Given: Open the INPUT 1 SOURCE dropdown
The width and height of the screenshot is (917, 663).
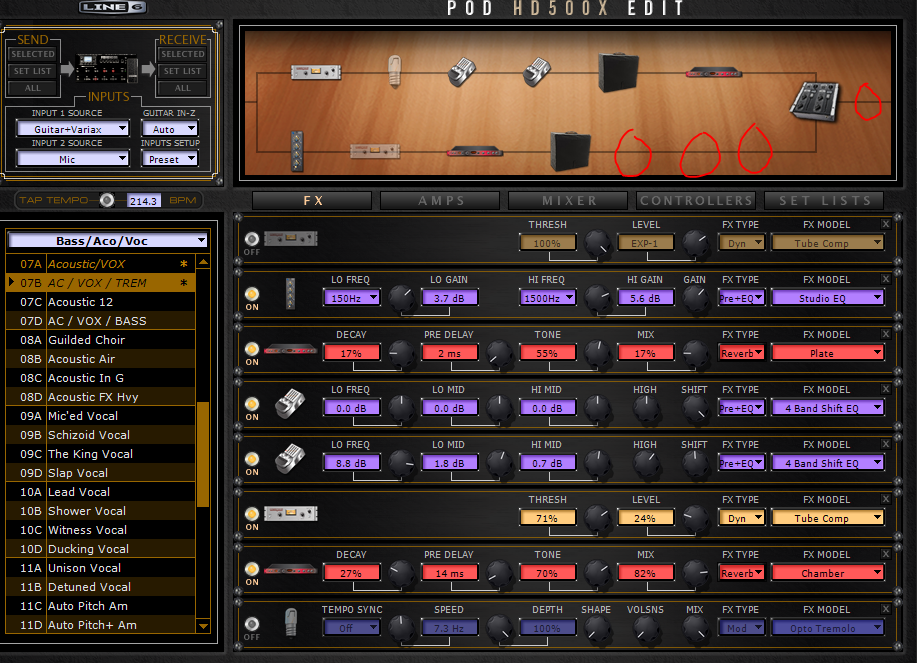Looking at the screenshot, I should (71, 128).
